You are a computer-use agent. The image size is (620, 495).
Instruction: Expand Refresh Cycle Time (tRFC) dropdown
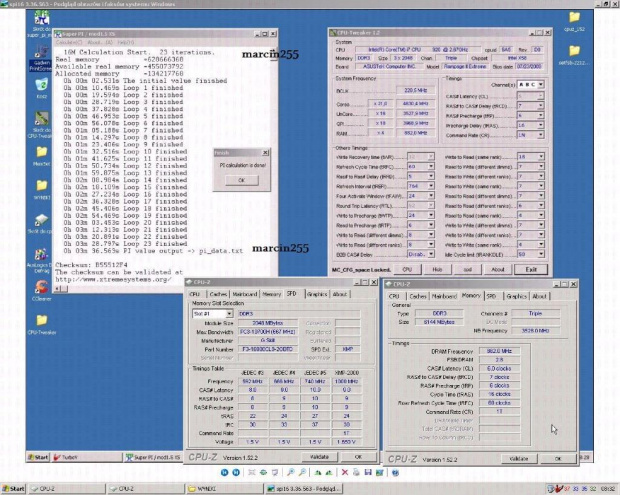[x=431, y=166]
